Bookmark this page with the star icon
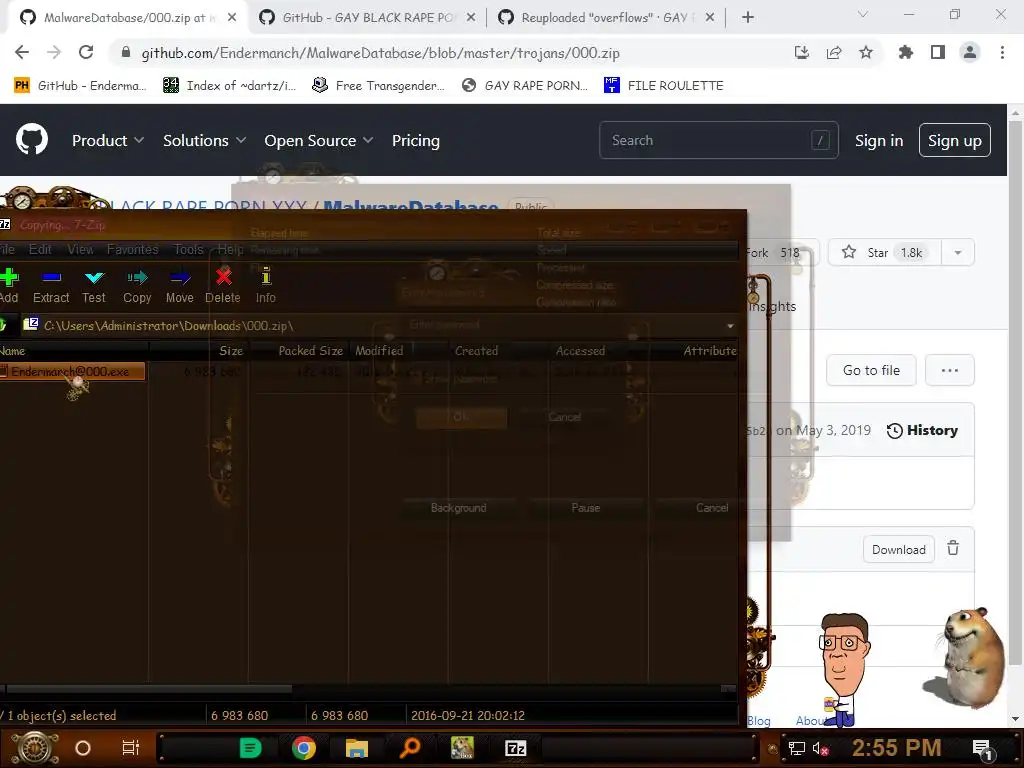This screenshot has height=768, width=1024. pyautogui.click(x=866, y=53)
